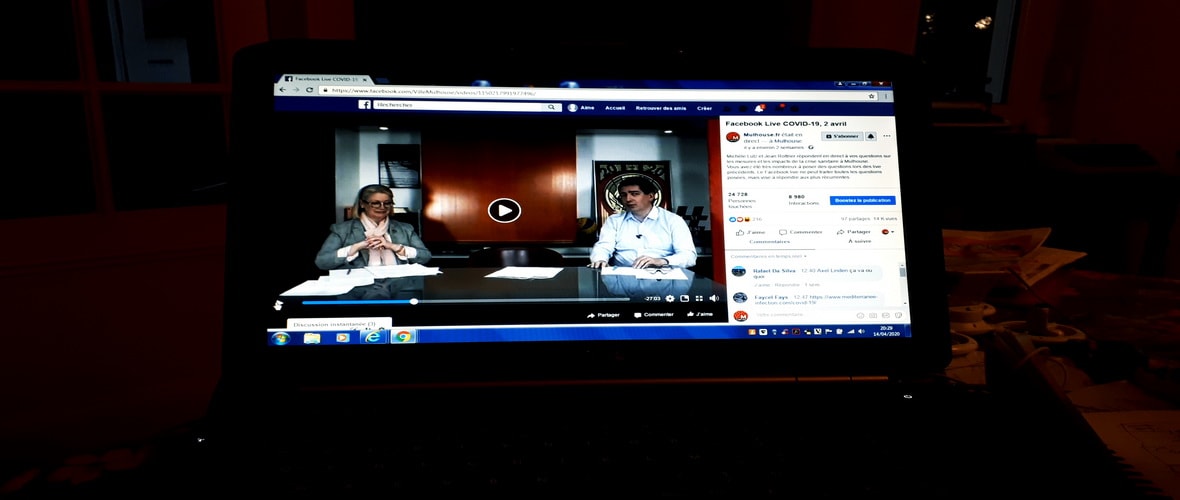The height and width of the screenshot is (500, 1180).
Task: Open the Aime profile avatar
Action: [573, 108]
